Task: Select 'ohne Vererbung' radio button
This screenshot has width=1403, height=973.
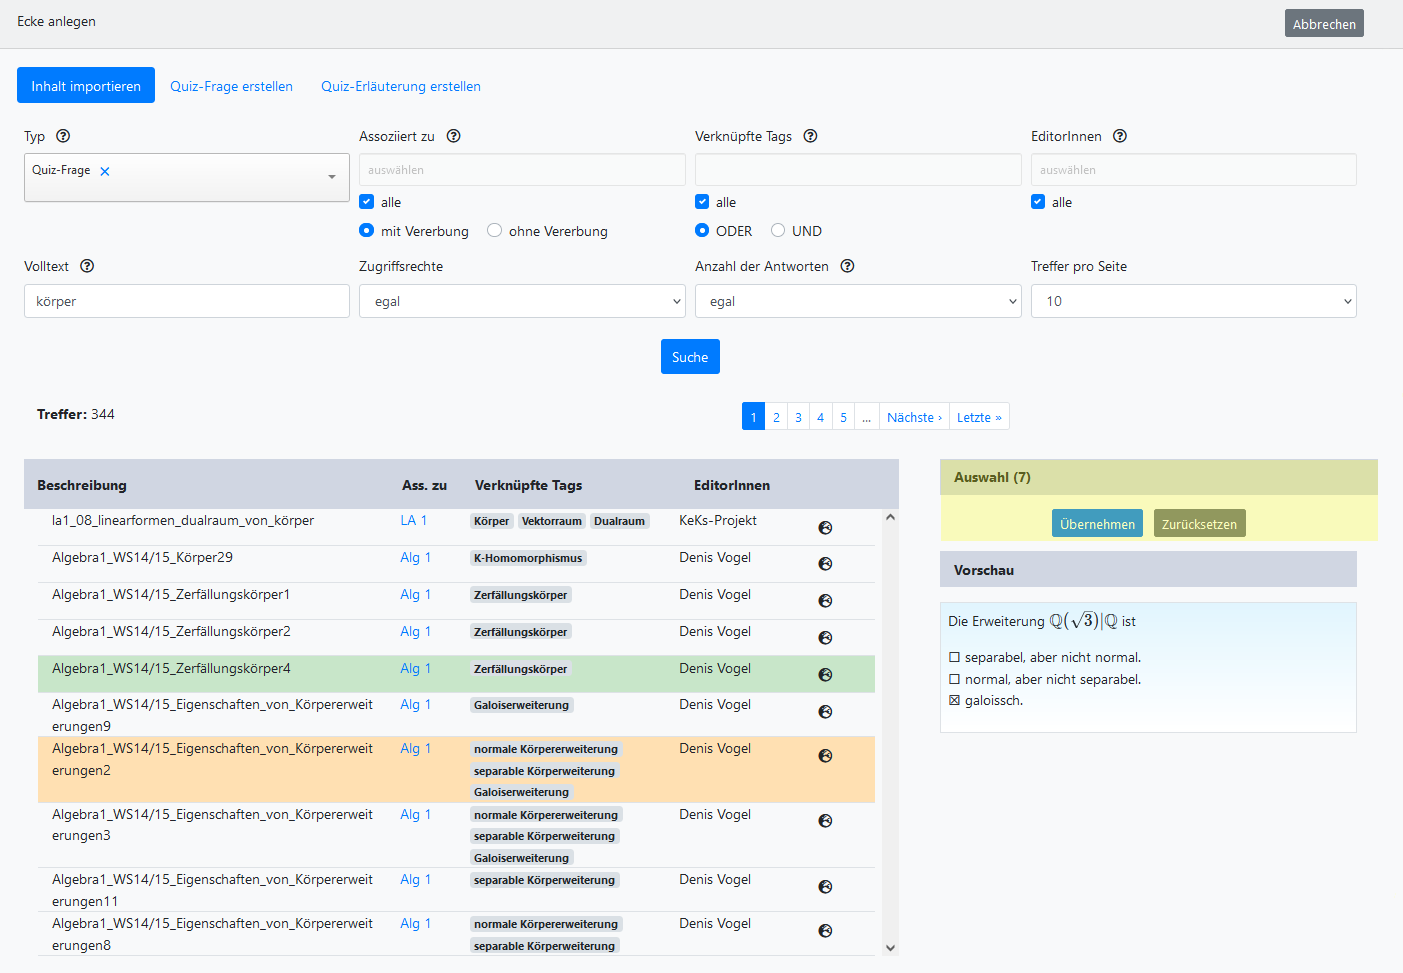Action: (495, 231)
